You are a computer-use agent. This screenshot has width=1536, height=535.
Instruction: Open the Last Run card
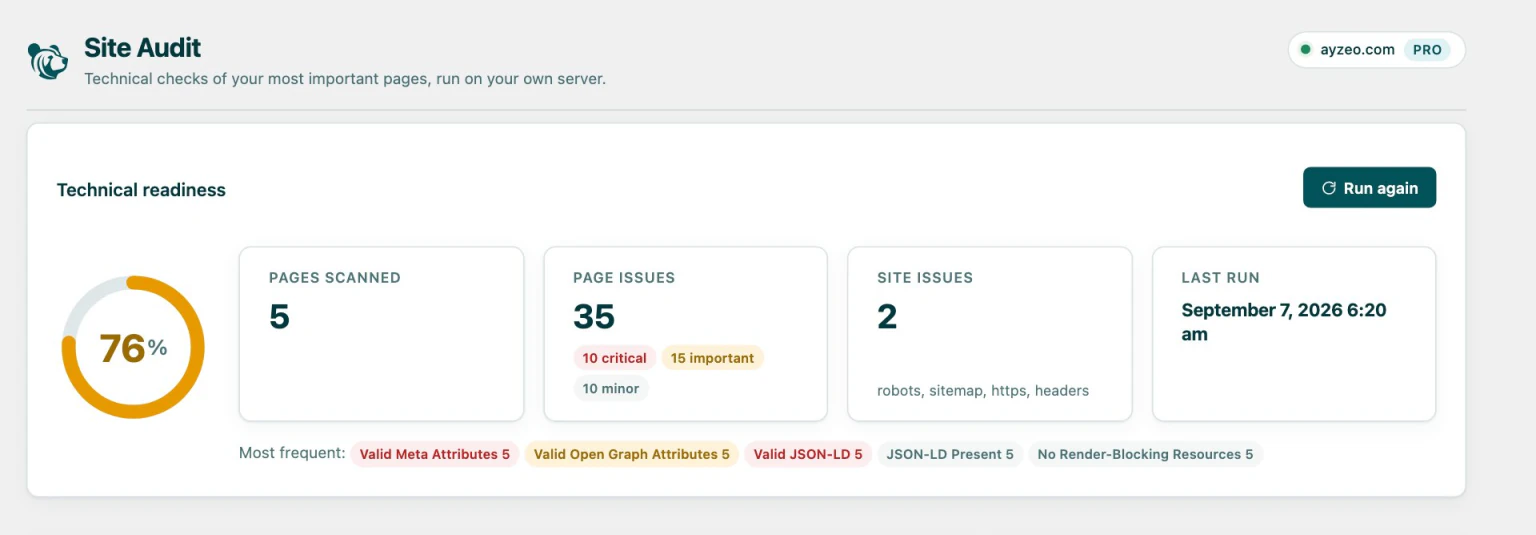click(x=1294, y=334)
